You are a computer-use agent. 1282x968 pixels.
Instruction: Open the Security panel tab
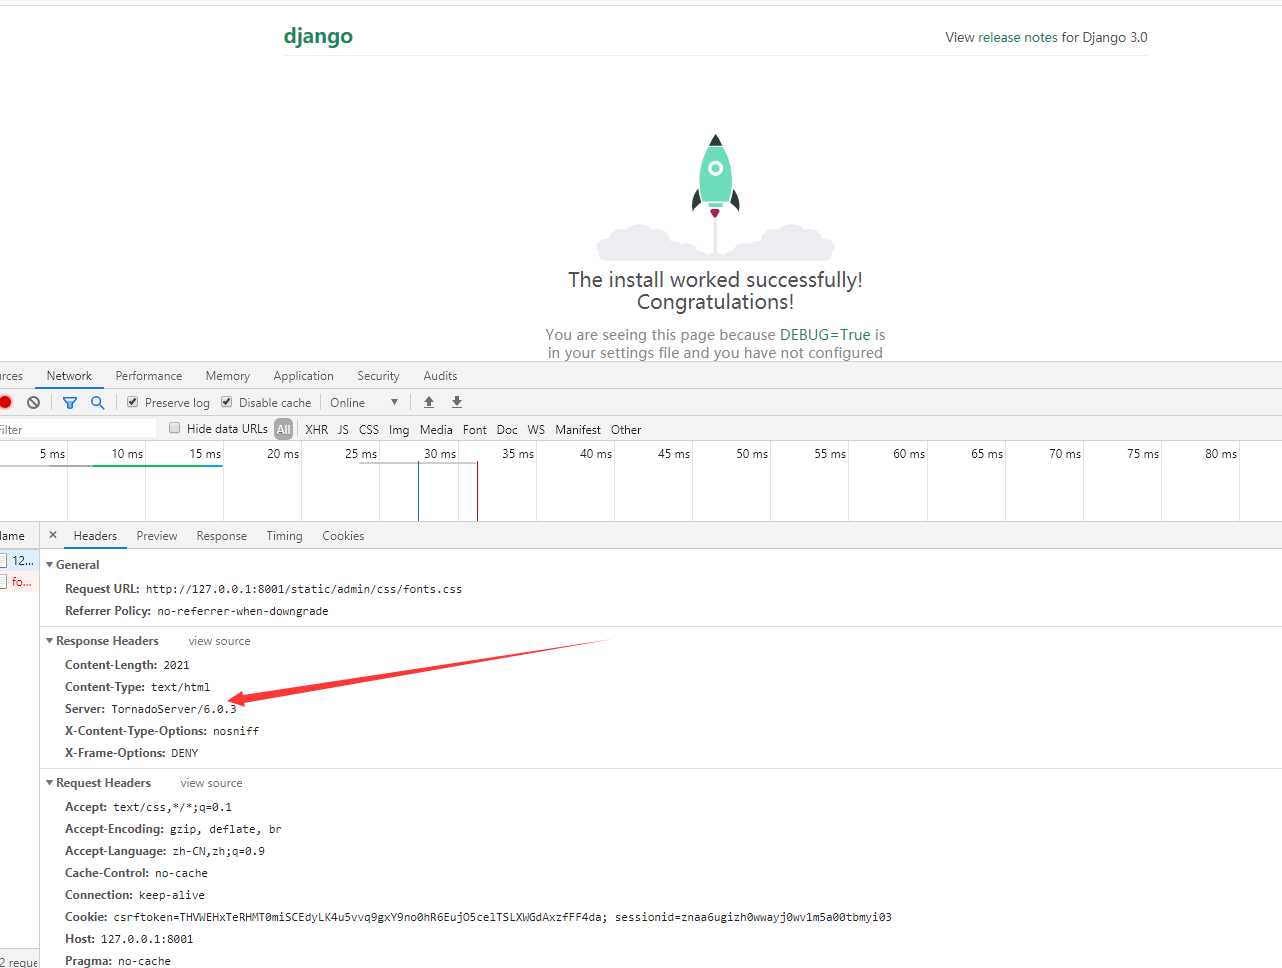click(x=378, y=376)
